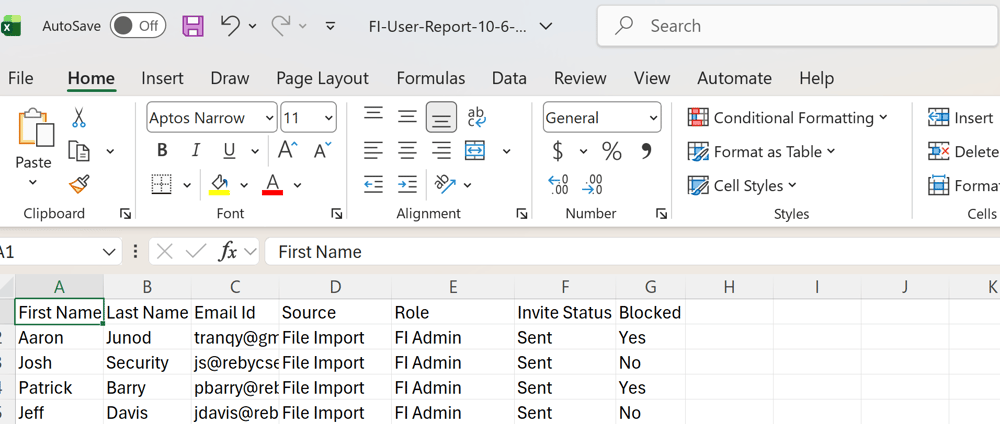Switch to the Insert tab

[x=162, y=78]
